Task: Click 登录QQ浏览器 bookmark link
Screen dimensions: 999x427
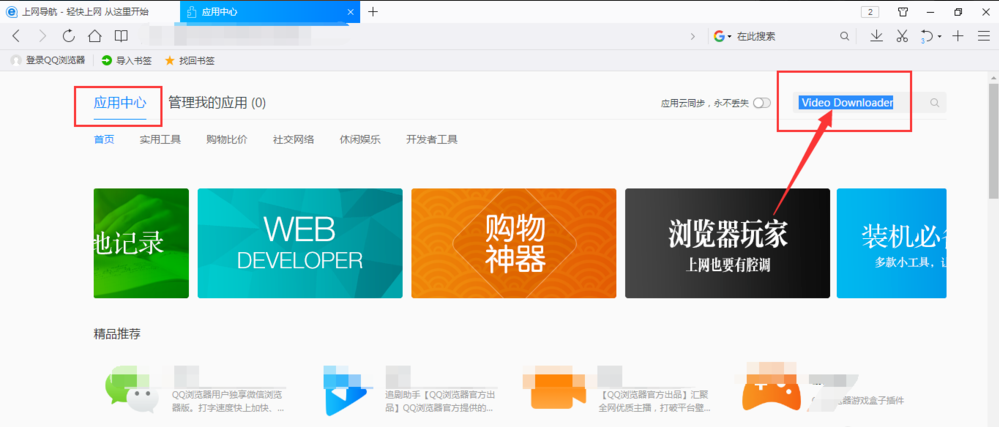Action: click(x=48, y=61)
